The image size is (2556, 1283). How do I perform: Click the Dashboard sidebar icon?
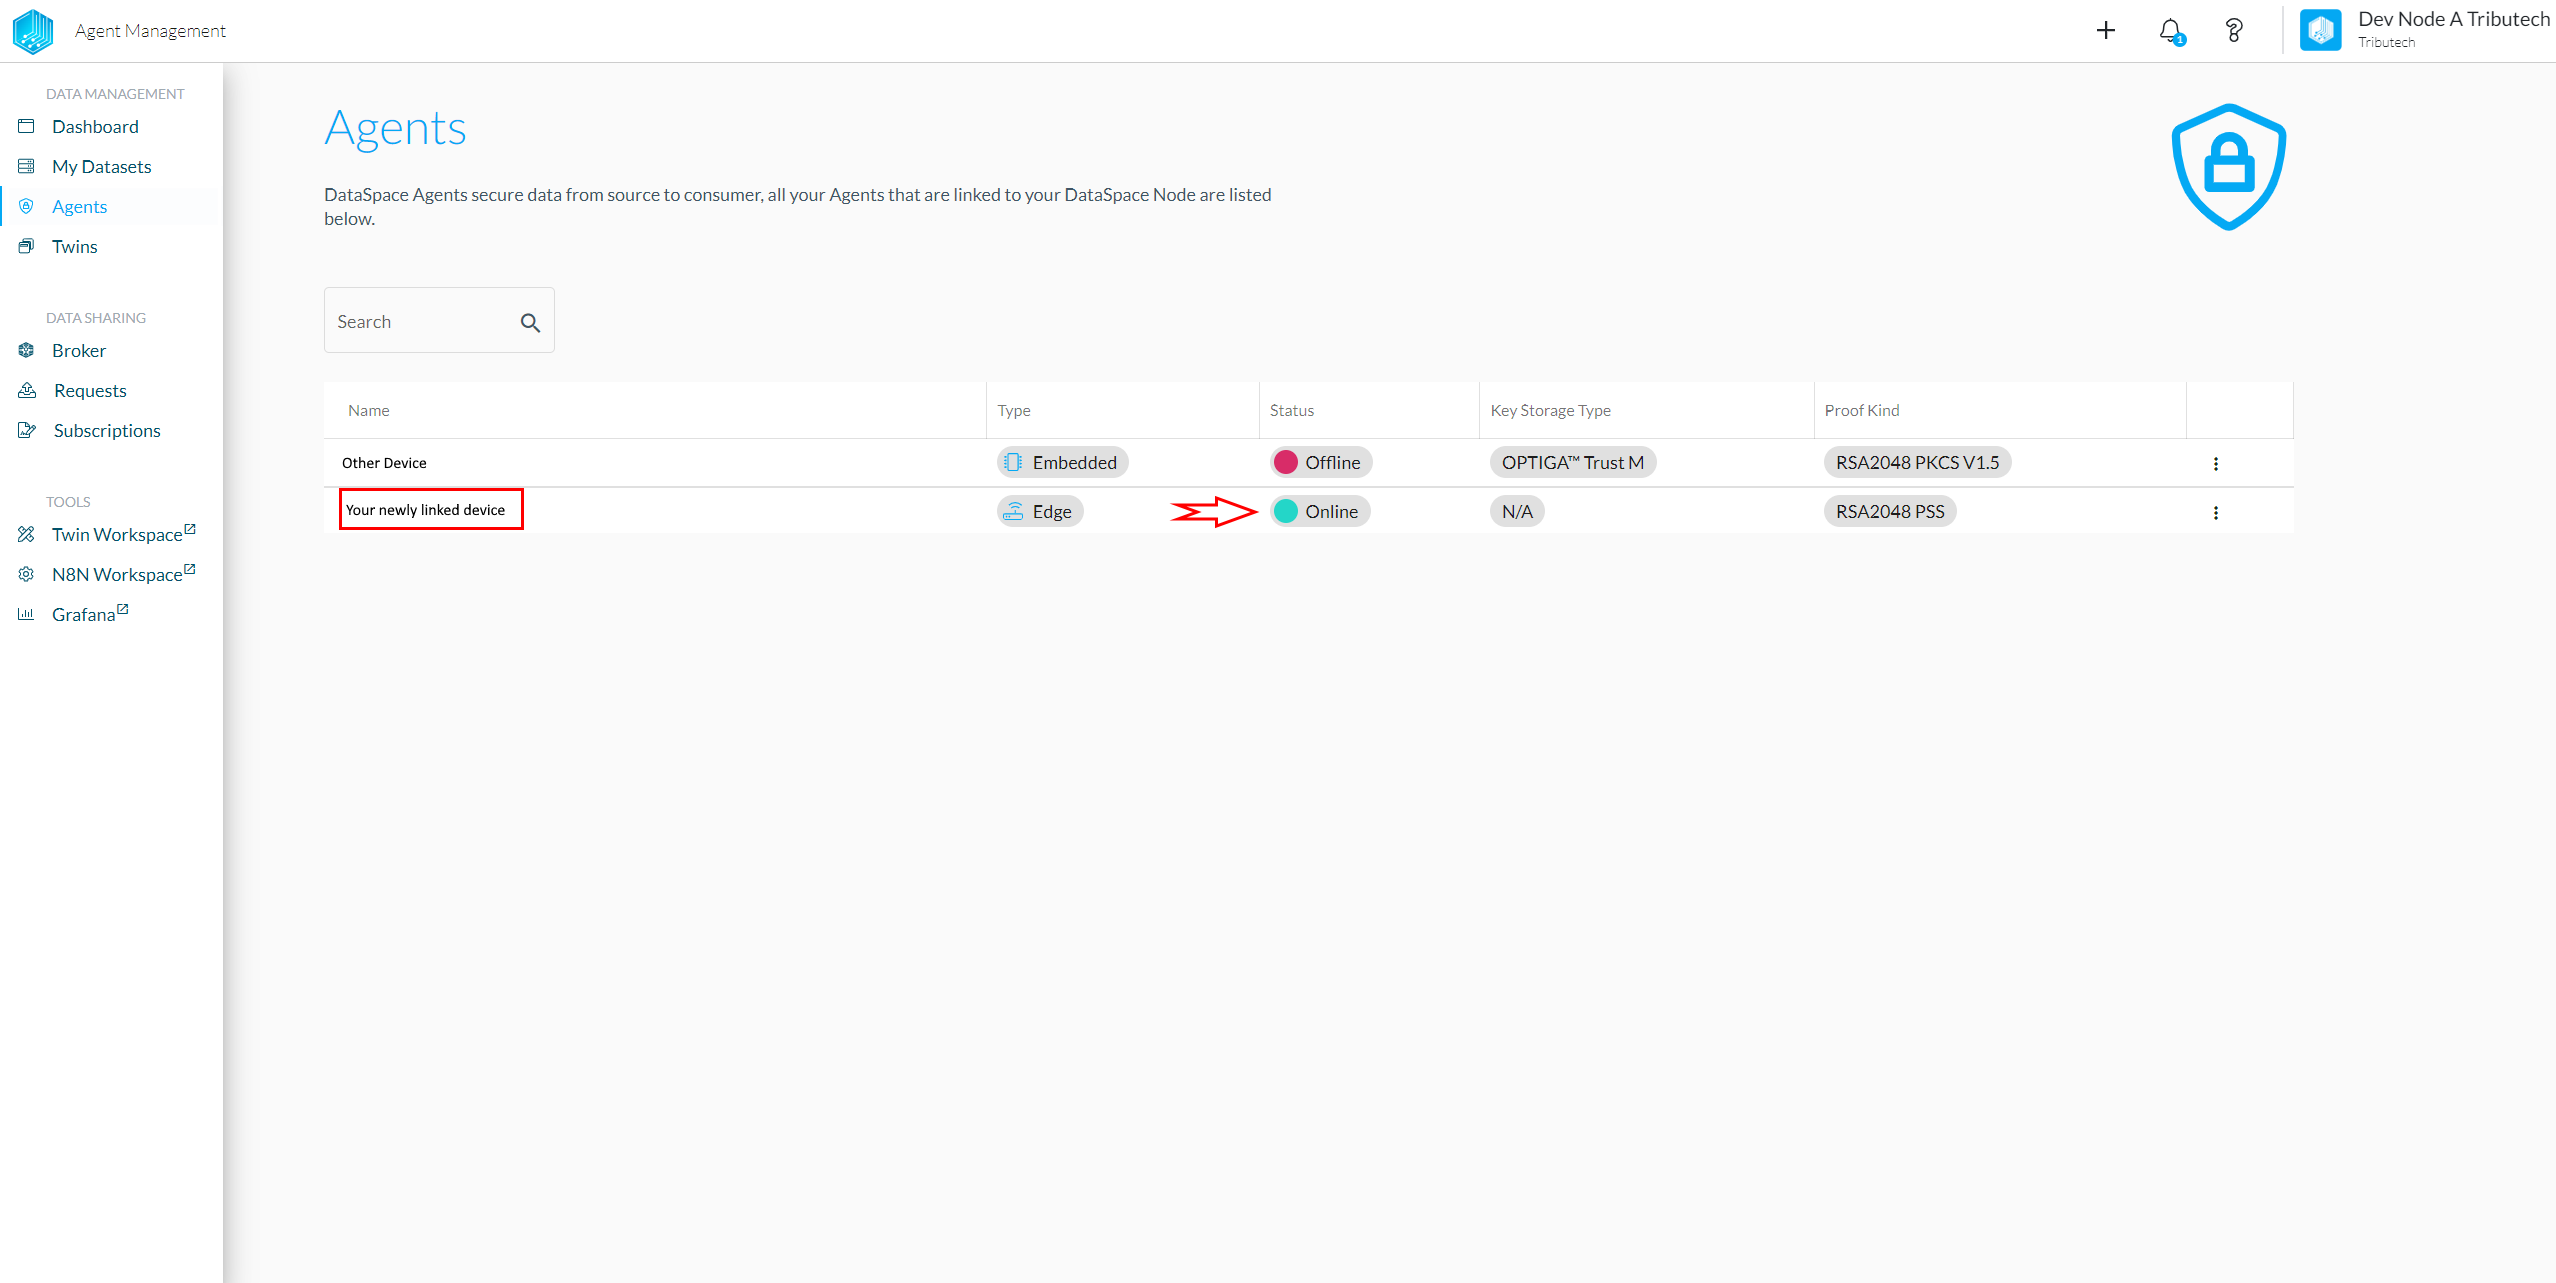pos(27,126)
